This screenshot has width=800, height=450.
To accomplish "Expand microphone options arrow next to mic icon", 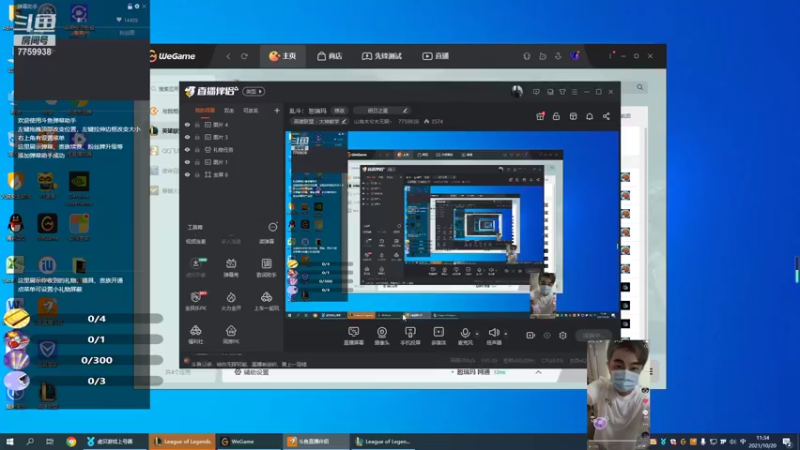I will pyautogui.click(x=477, y=334).
